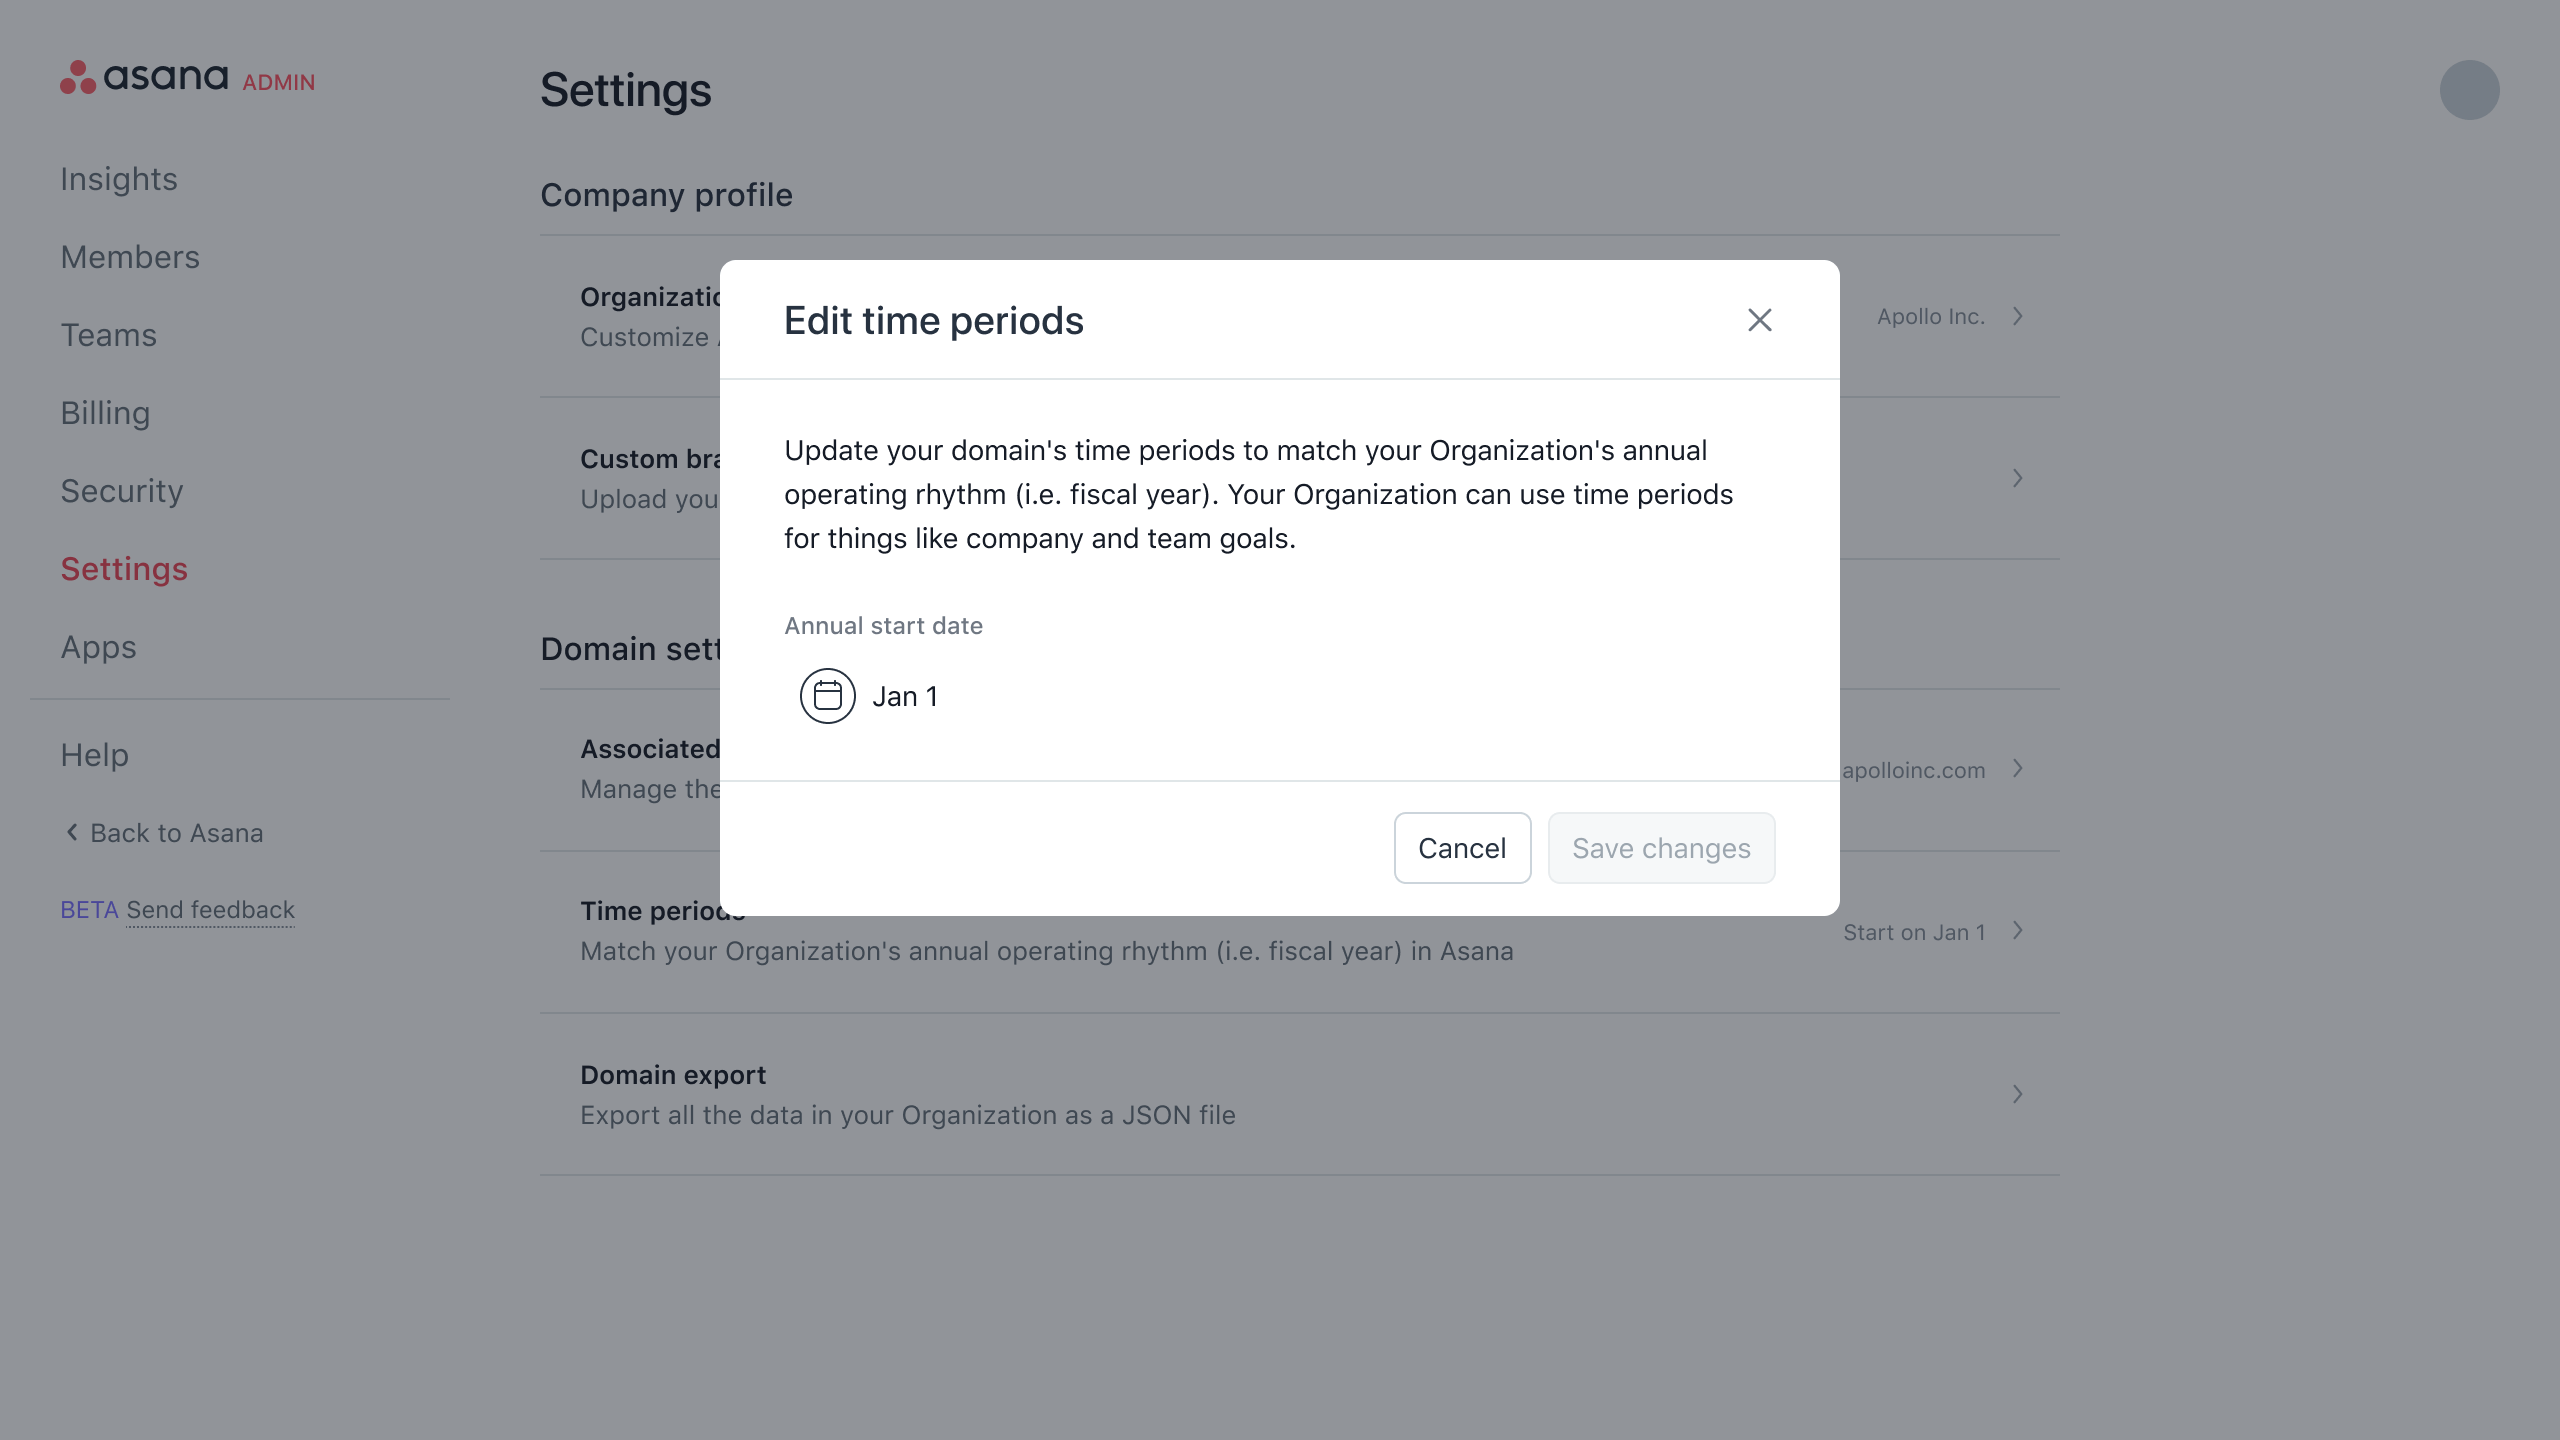Viewport: 2560px width, 1440px height.
Task: Expand the Domain export settings
Action: [x=2017, y=1094]
